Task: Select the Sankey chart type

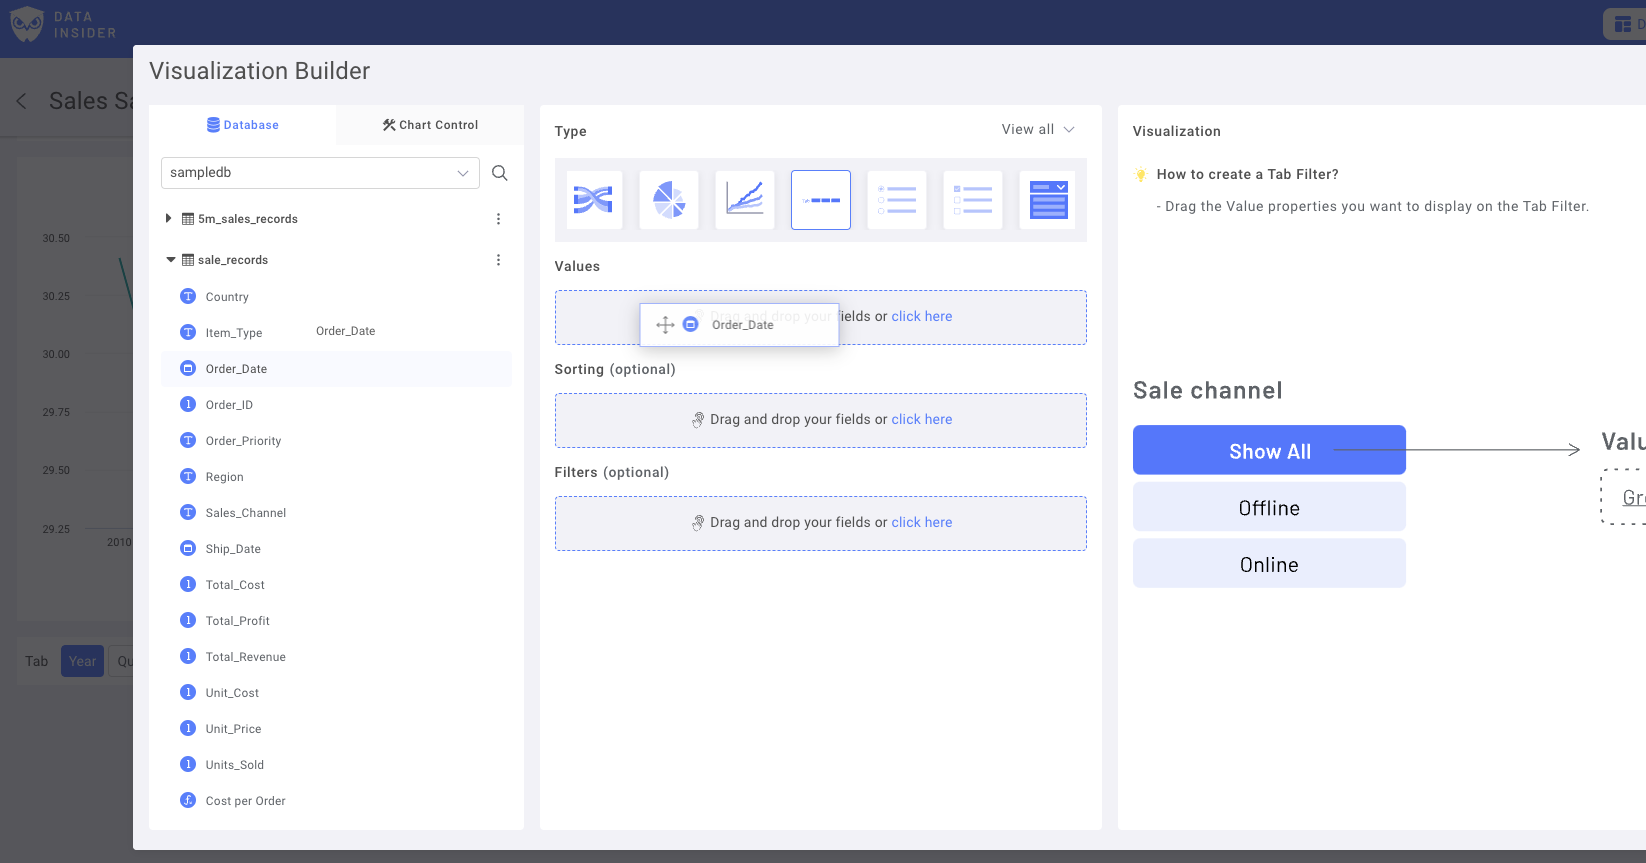Action: tap(594, 200)
